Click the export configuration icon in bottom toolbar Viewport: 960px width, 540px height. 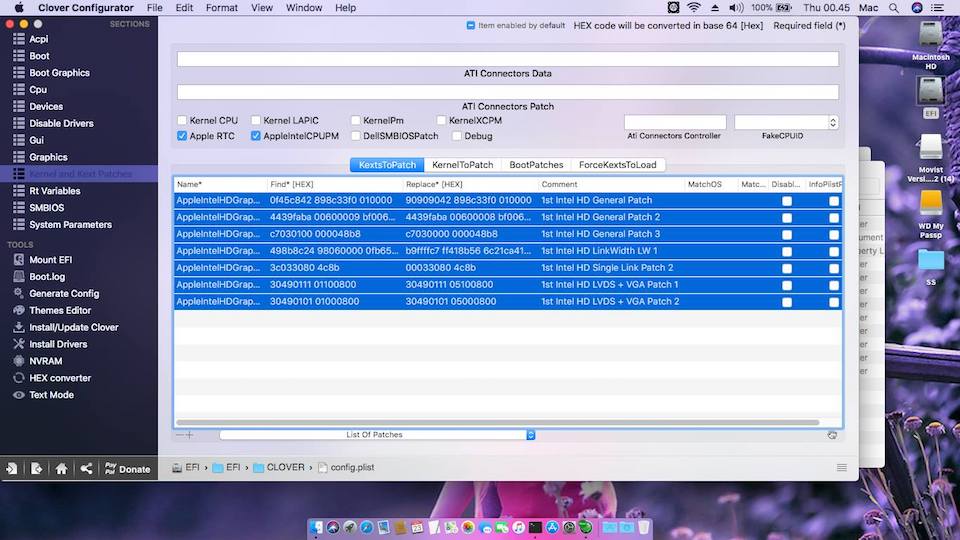[37, 468]
